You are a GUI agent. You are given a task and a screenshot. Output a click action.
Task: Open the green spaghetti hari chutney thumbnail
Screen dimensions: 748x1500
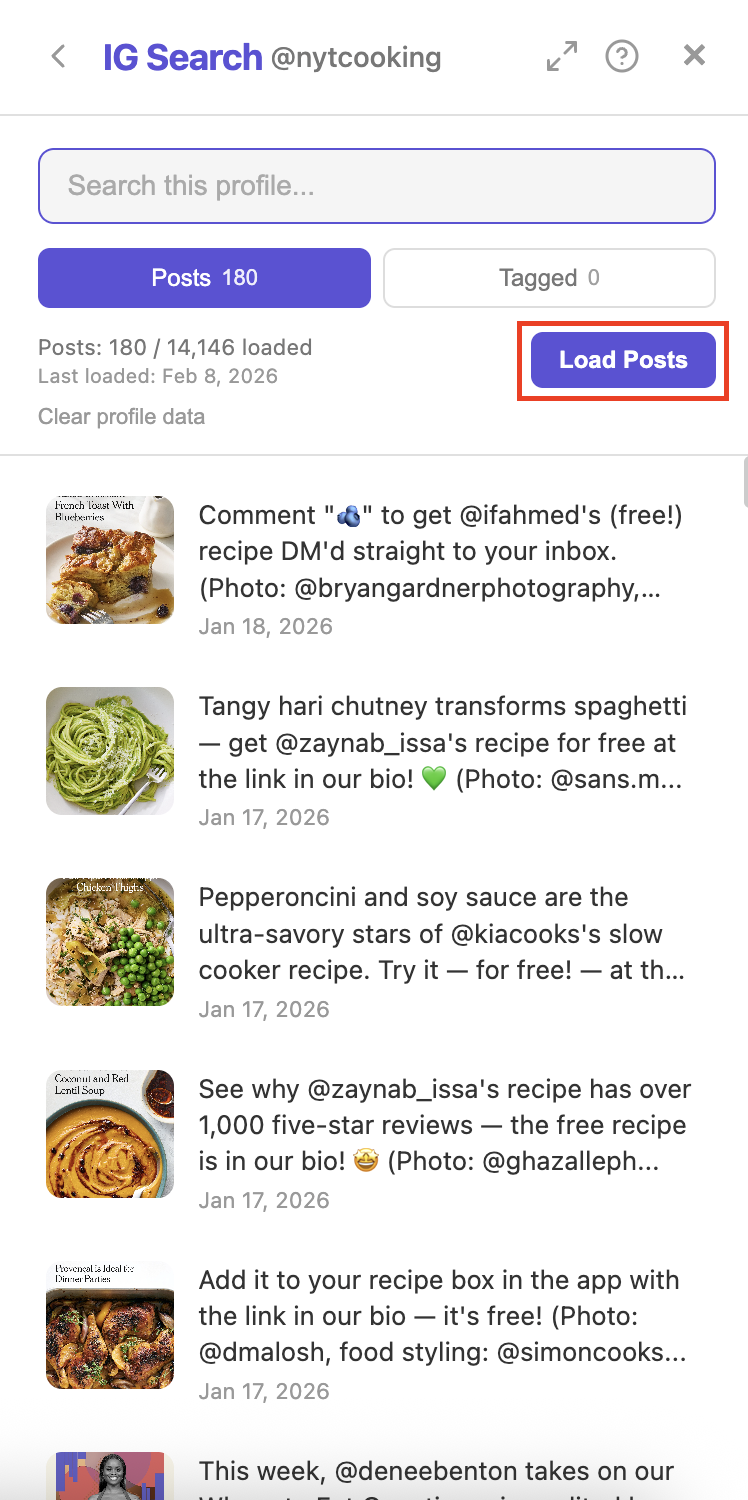click(109, 750)
